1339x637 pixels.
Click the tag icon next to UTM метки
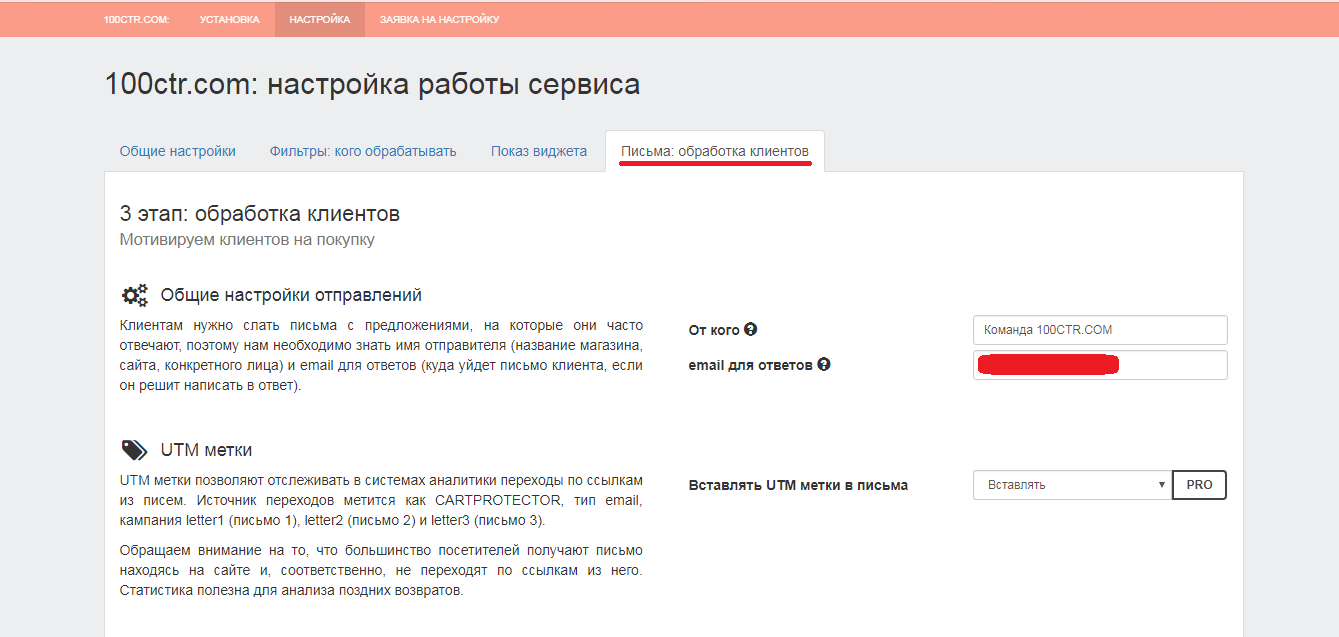(x=134, y=450)
